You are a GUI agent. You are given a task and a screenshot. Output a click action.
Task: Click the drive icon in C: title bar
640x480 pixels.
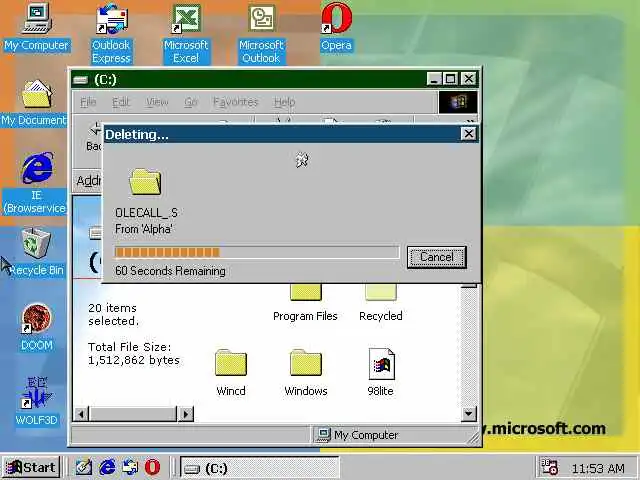[81, 80]
